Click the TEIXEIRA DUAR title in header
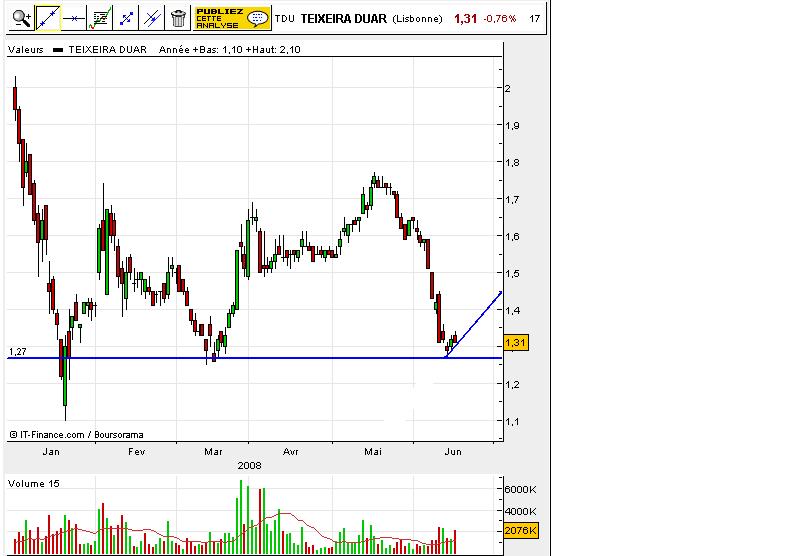Screen dimensions: 810x556 pos(344,19)
